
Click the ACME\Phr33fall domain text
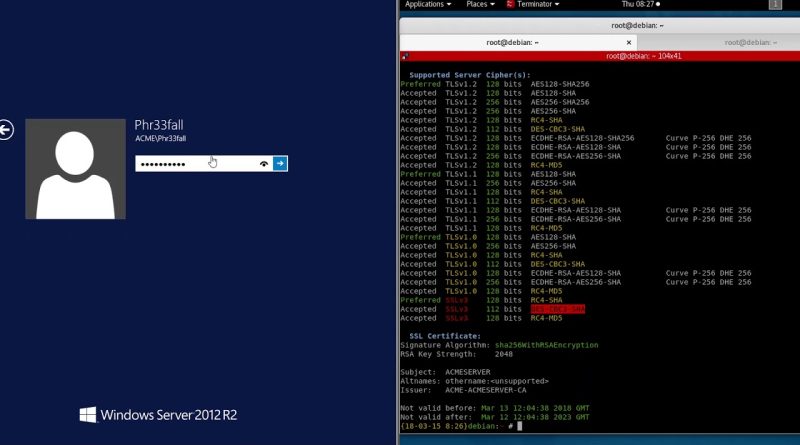click(160, 138)
